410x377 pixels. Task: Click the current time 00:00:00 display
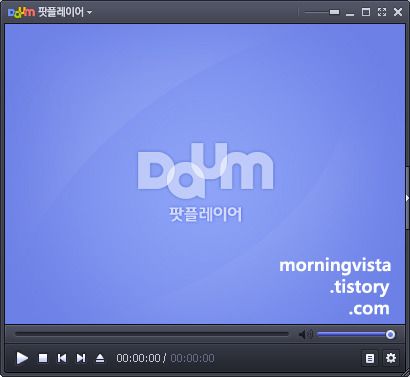coord(138,358)
